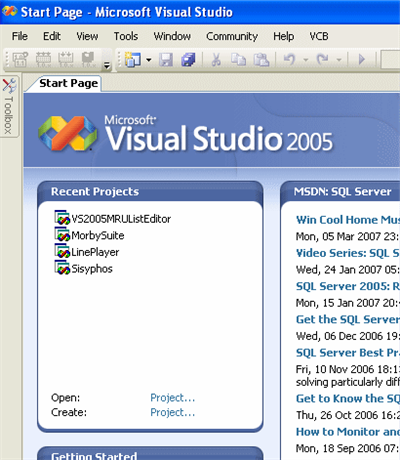Click the Cut scissors icon

coord(216,60)
